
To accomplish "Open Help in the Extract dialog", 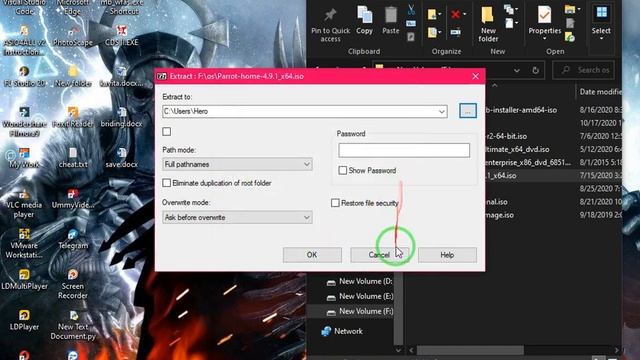I will click(447, 255).
